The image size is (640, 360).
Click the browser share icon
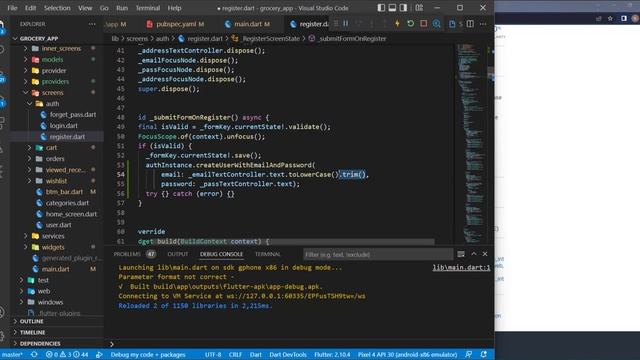pos(598,18)
